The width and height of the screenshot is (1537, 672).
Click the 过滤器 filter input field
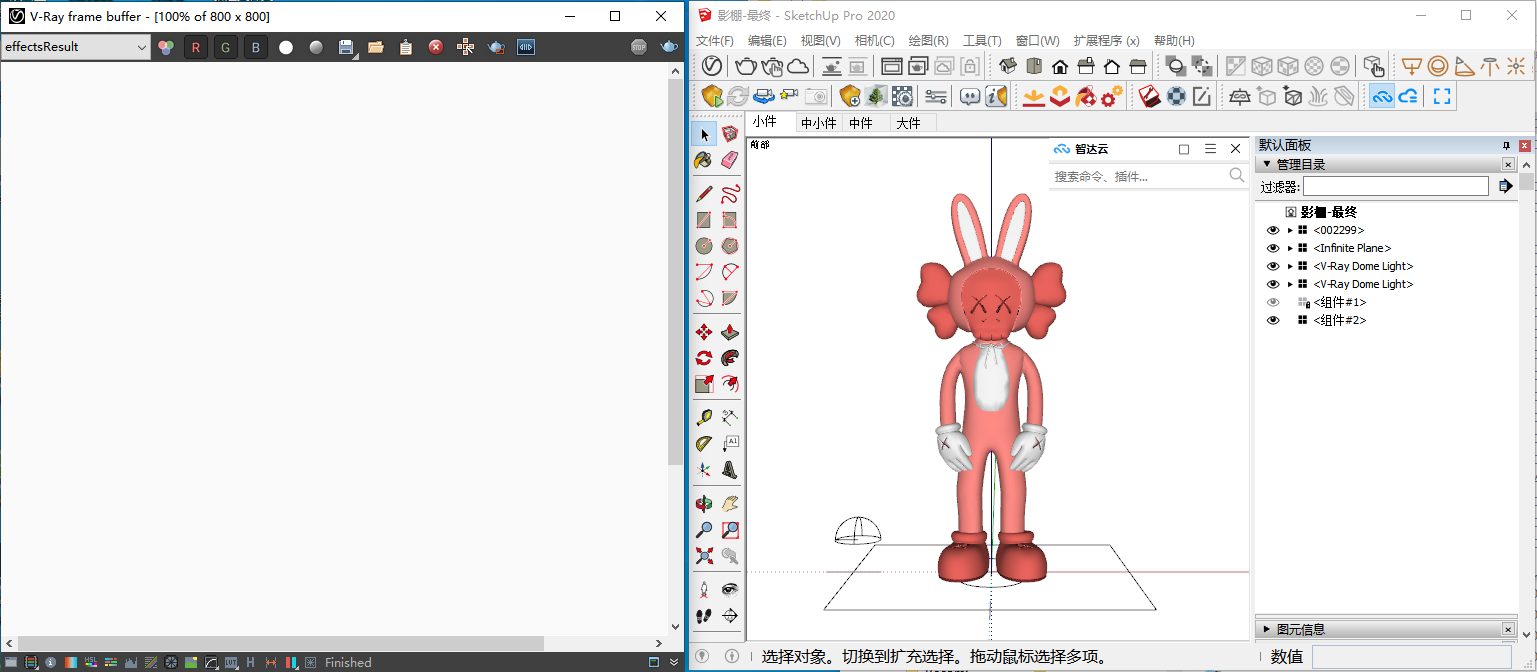click(x=1396, y=186)
